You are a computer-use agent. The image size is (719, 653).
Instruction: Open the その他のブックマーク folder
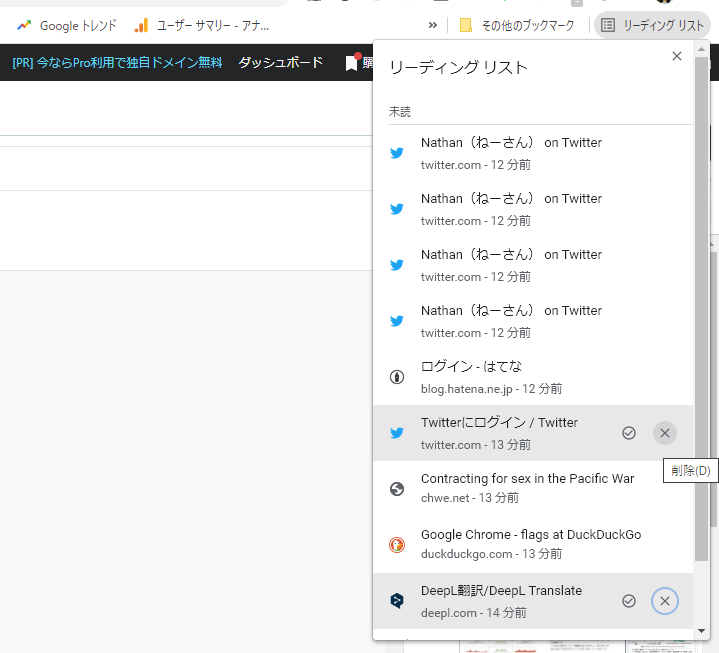517,26
